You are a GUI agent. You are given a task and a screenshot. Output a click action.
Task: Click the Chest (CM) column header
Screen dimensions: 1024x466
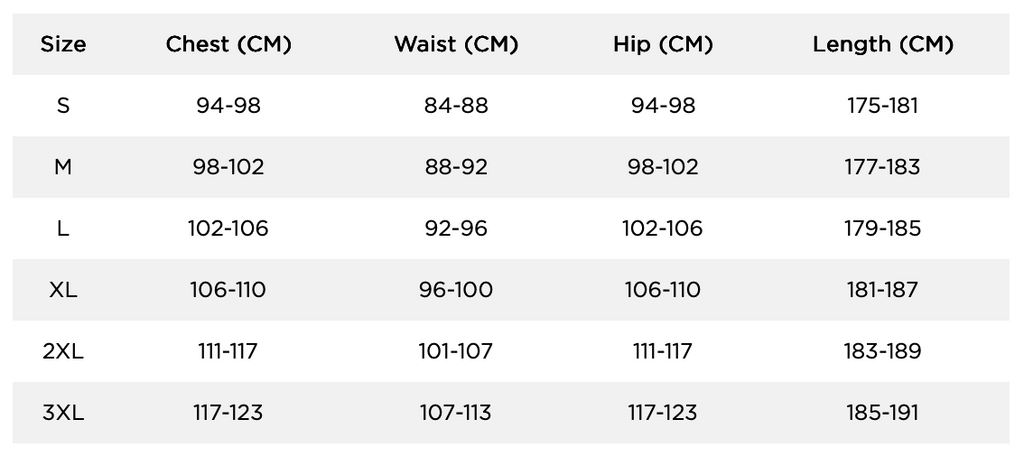point(229,44)
